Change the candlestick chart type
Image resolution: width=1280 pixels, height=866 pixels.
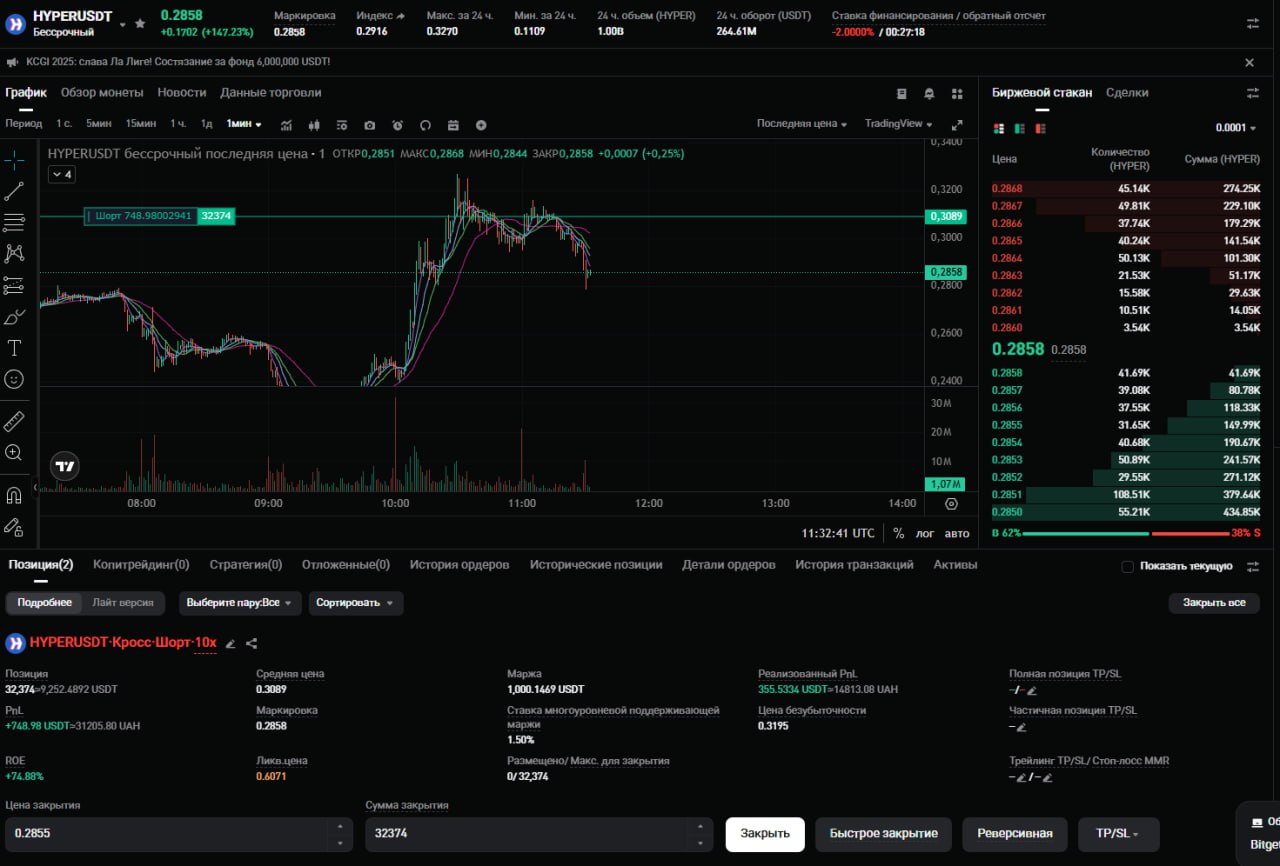(314, 125)
